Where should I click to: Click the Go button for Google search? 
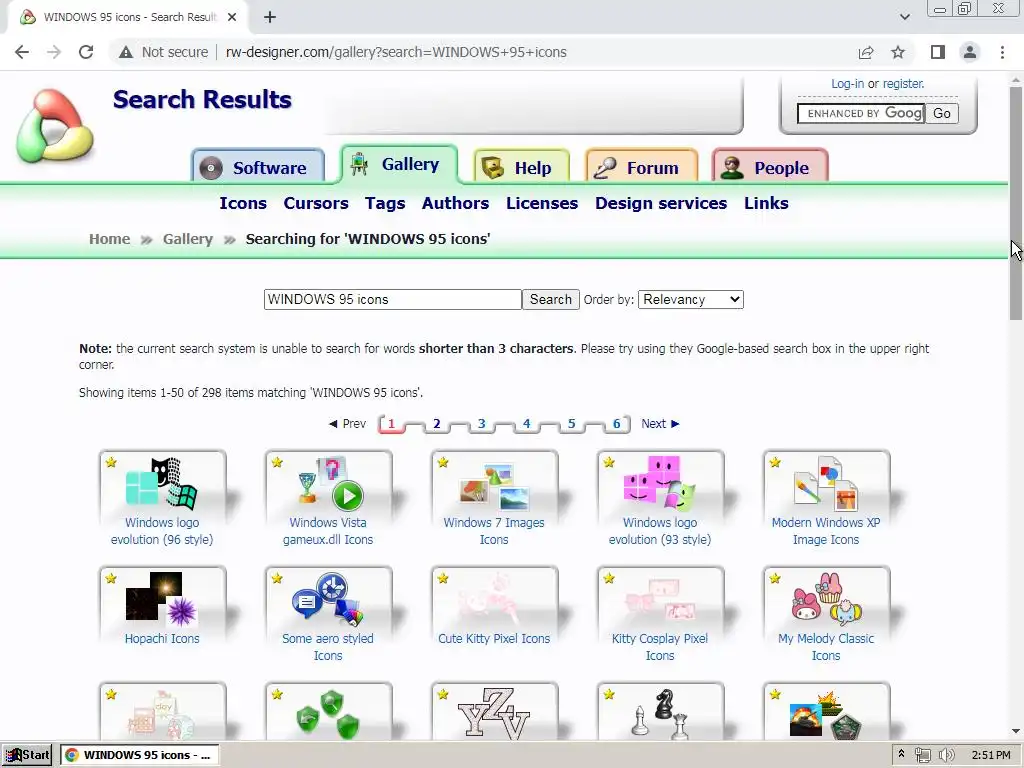(x=942, y=114)
